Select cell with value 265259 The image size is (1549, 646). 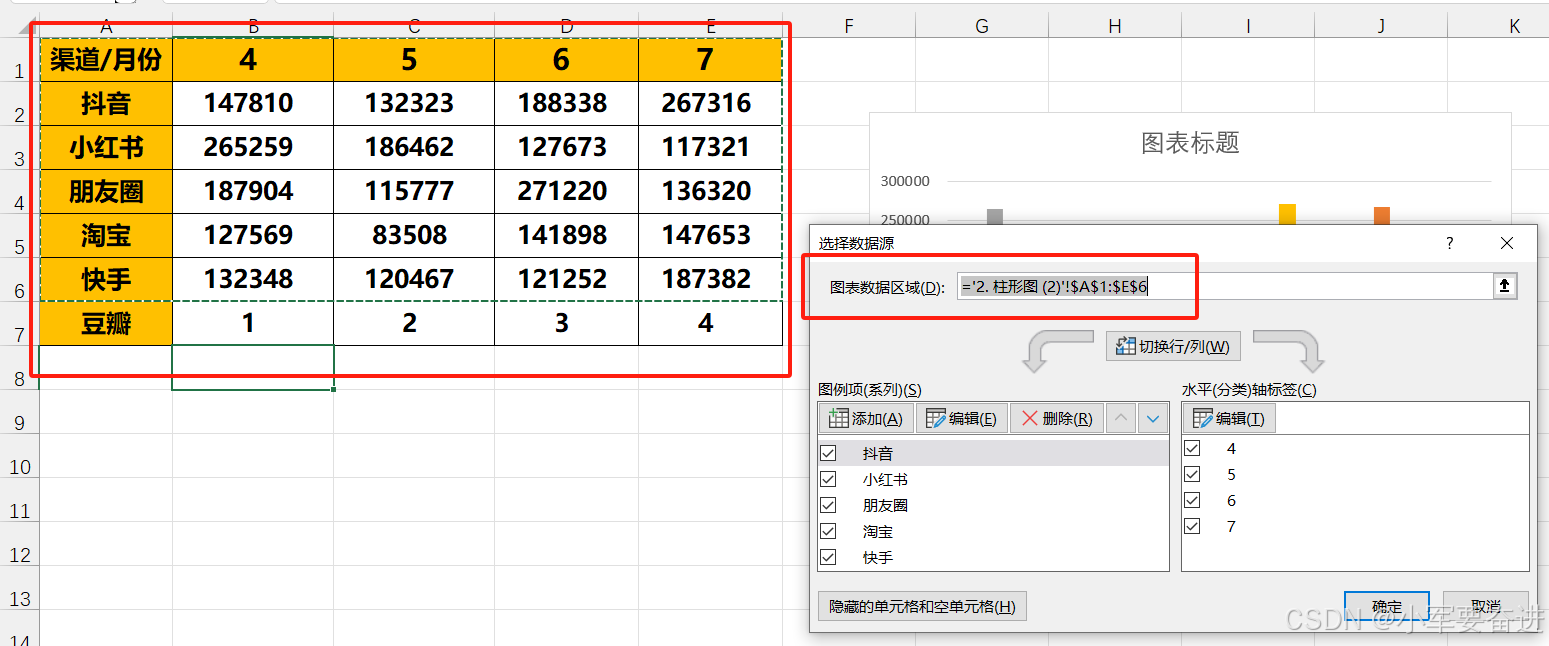253,148
